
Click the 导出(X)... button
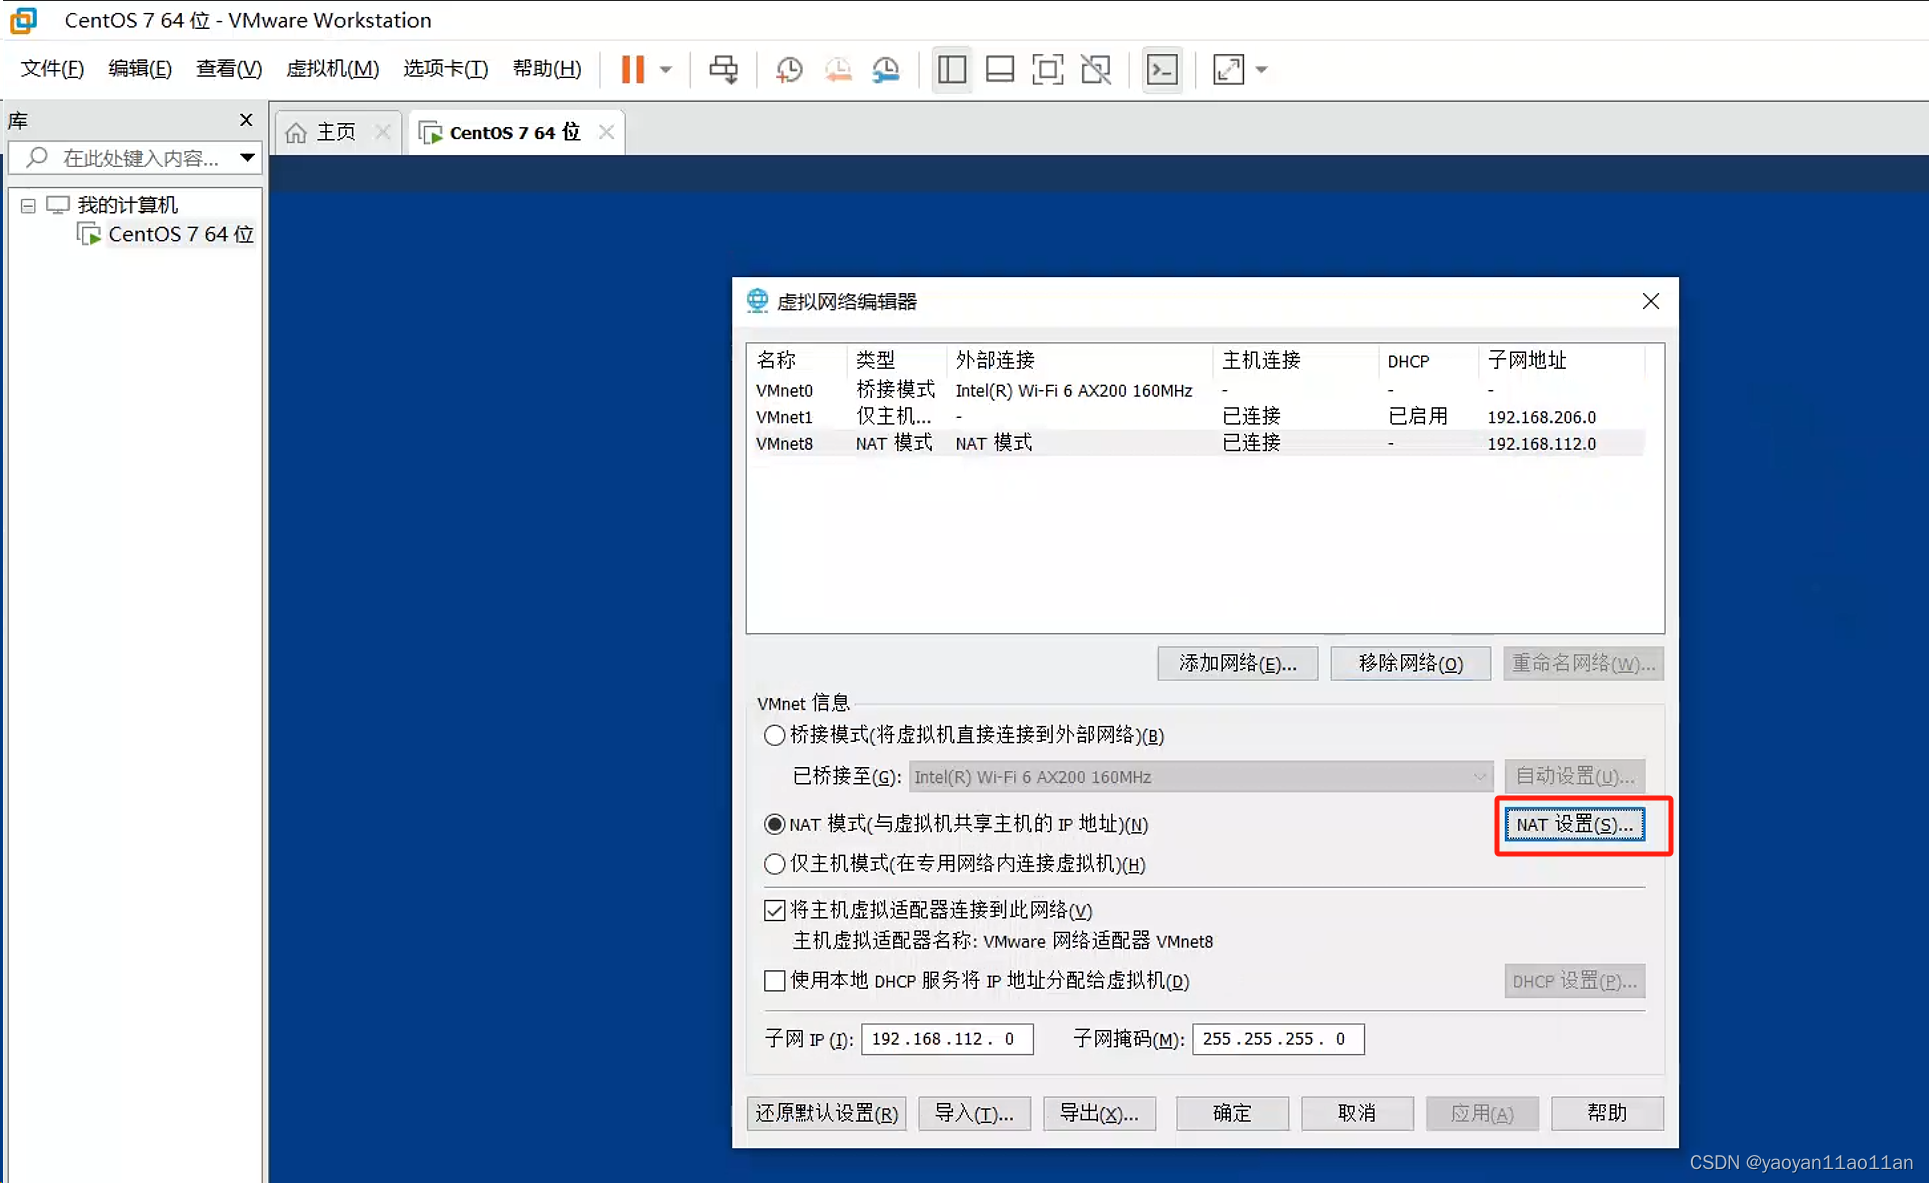[x=1099, y=1113]
